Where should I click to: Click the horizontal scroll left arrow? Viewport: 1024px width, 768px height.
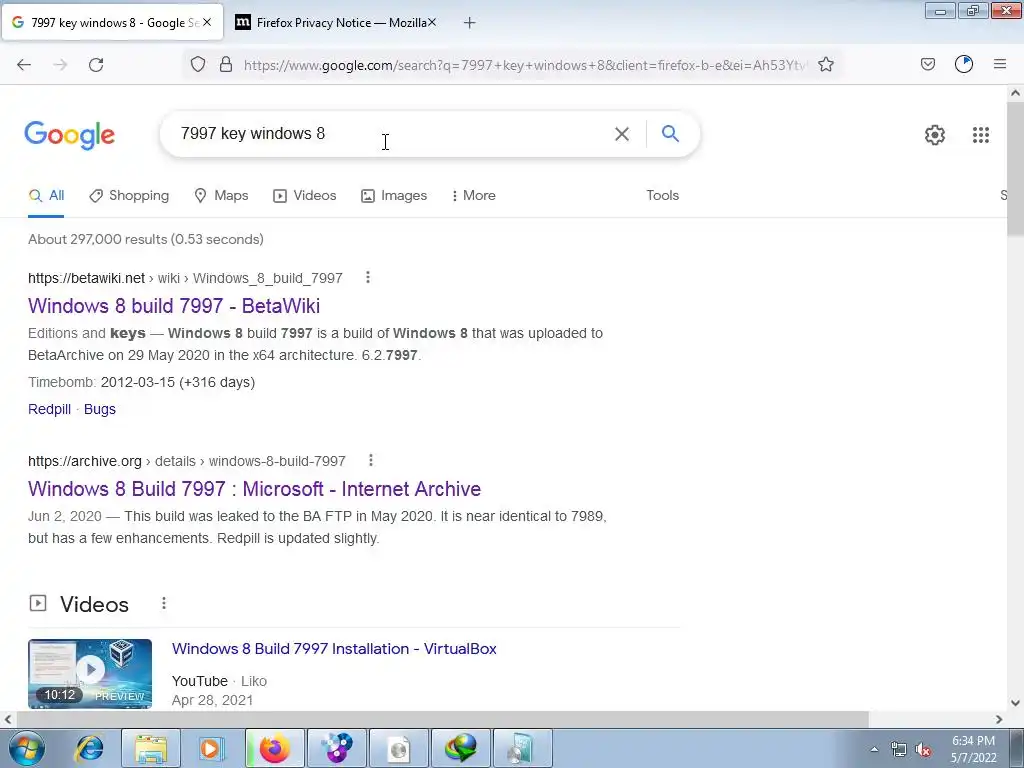[x=8, y=719]
